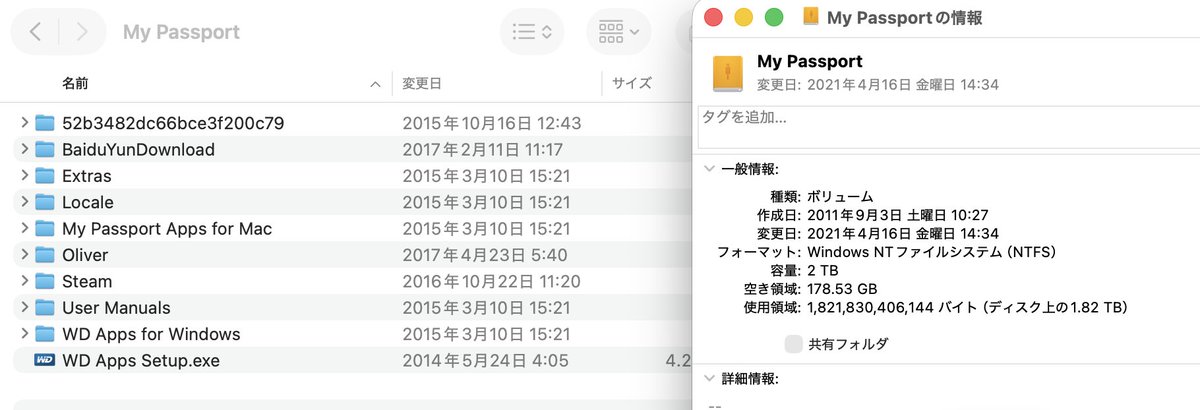
Task: Expand the WD Apps for Windows folder
Action: pyautogui.click(x=23, y=334)
